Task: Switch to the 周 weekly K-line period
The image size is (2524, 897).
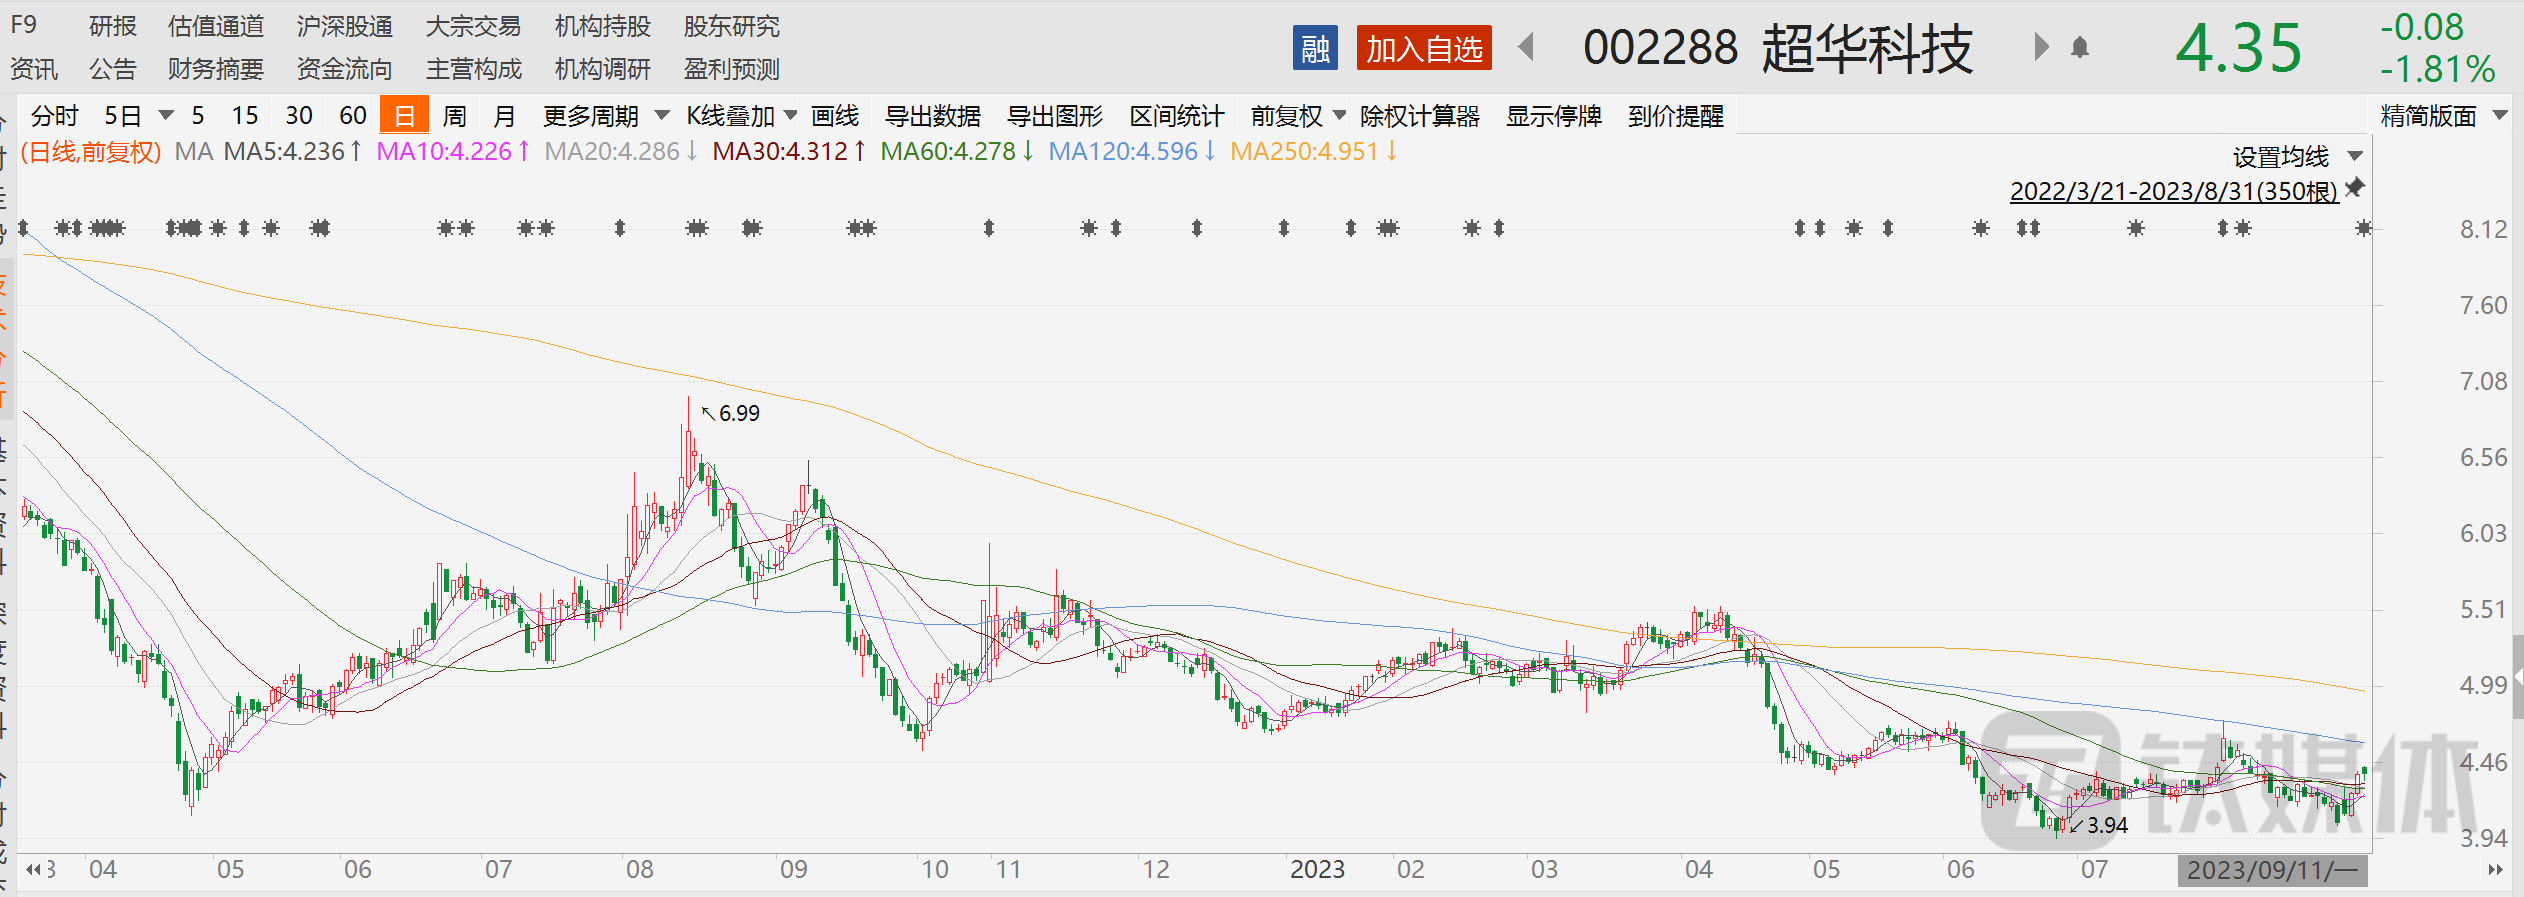Action: (x=454, y=116)
